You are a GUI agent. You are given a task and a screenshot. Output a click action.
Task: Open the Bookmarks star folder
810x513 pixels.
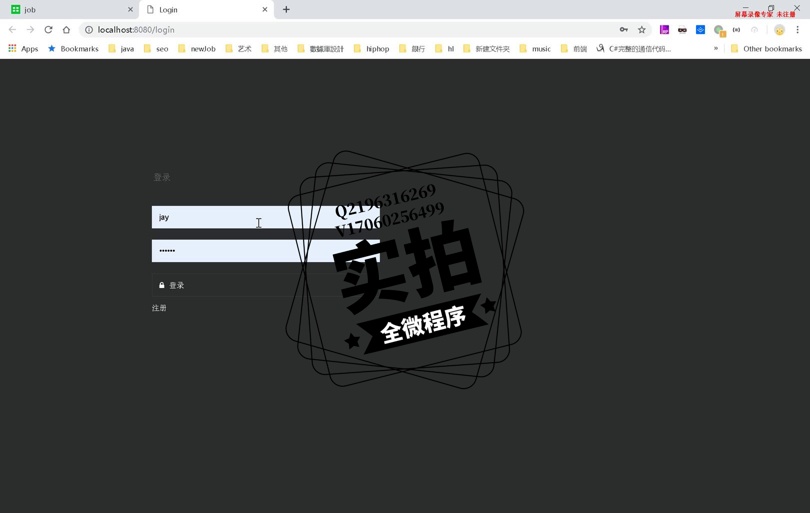pos(73,49)
